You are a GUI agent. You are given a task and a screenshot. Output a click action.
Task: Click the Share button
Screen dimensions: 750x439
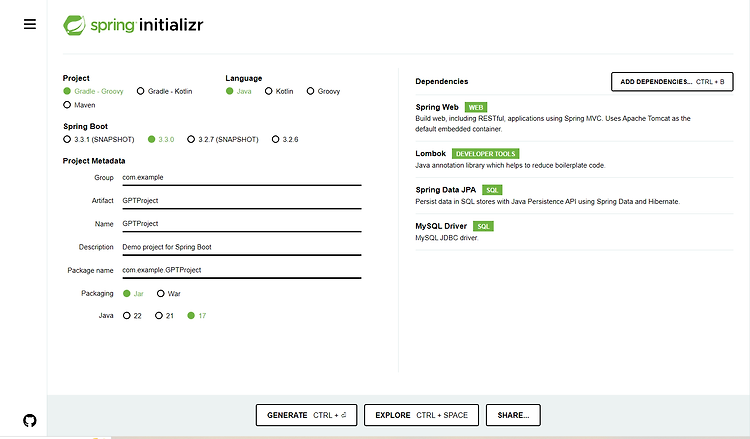point(513,415)
